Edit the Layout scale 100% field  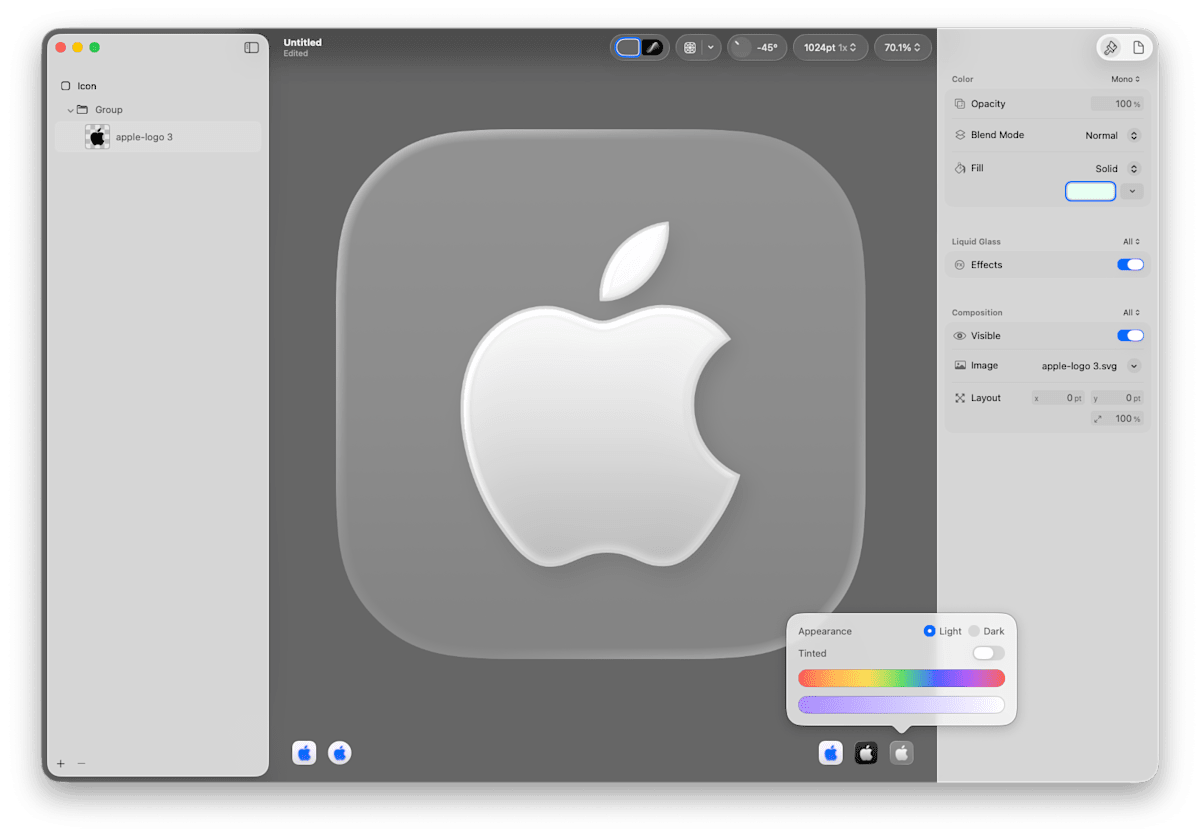(x=1117, y=419)
